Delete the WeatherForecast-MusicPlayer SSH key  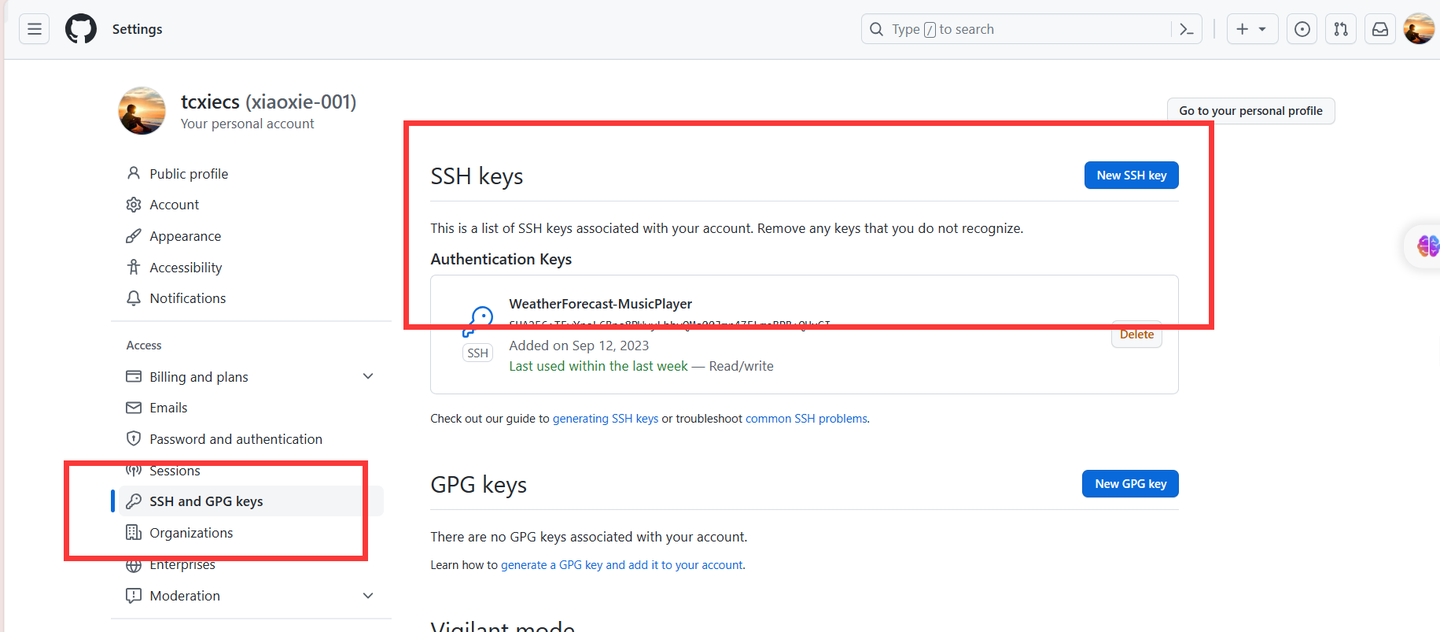1136,334
